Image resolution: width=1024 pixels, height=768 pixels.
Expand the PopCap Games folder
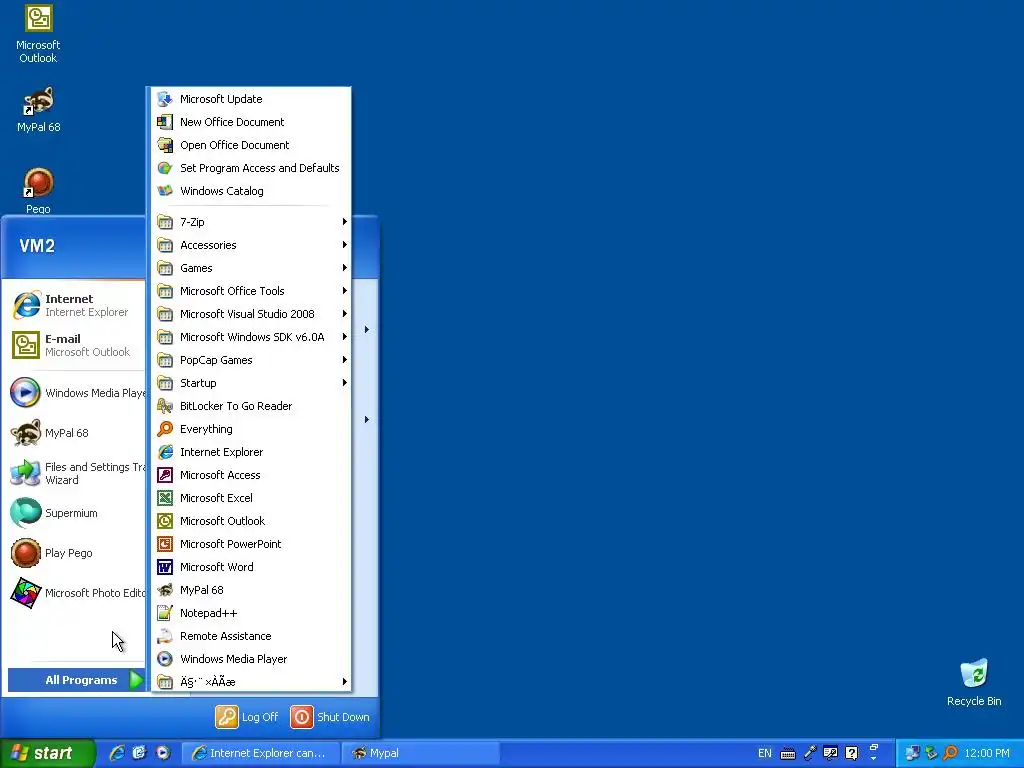(x=249, y=360)
